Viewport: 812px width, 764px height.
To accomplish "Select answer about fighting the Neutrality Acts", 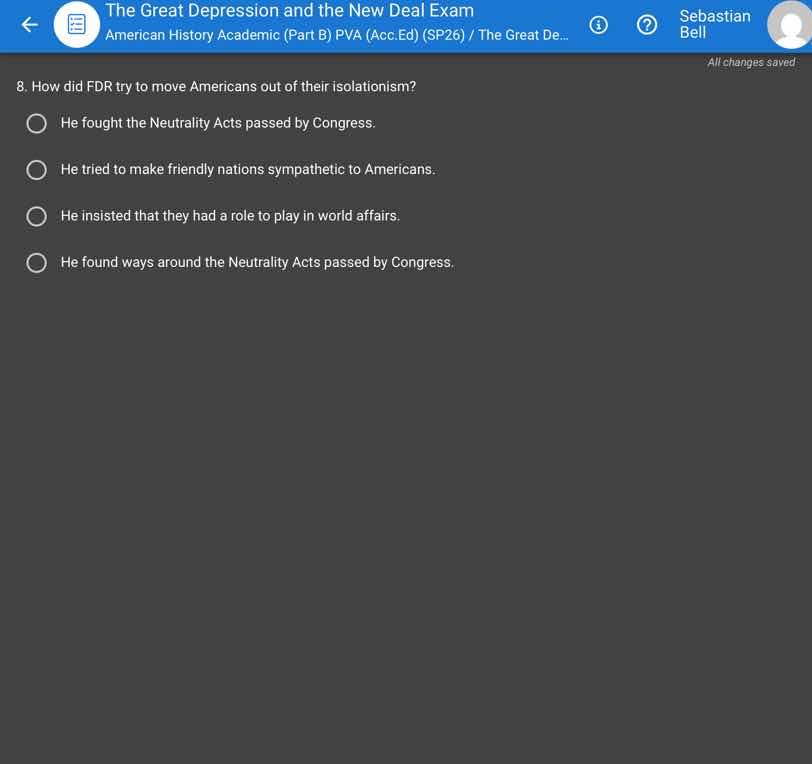I will pyautogui.click(x=37, y=123).
